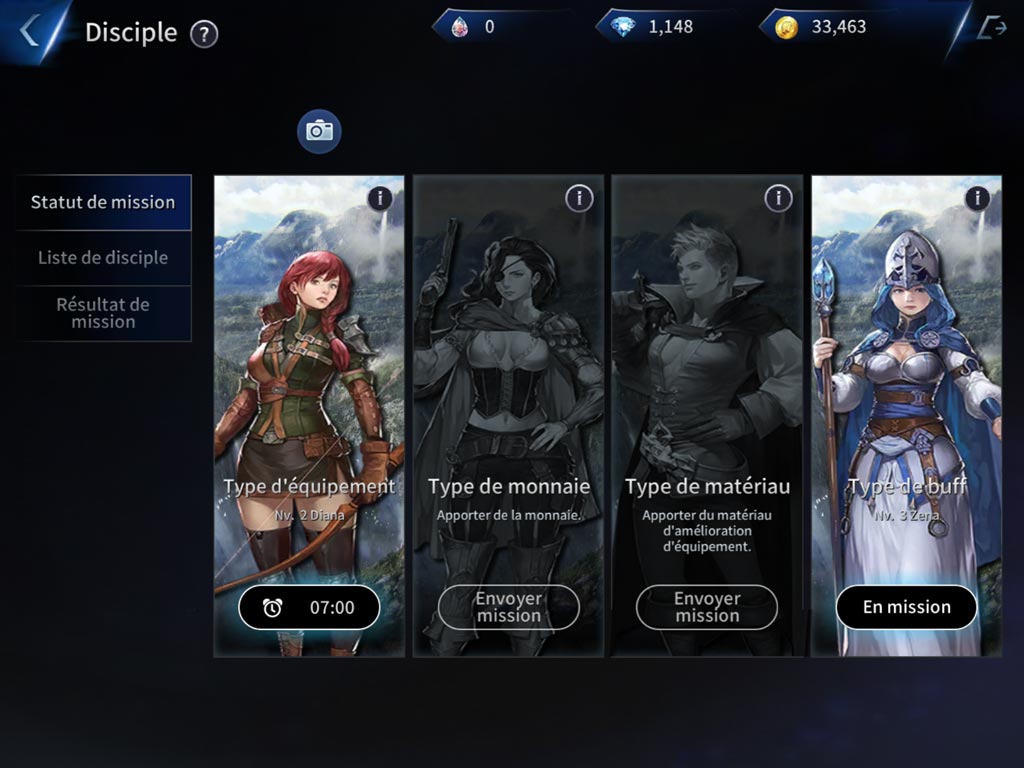
Task: Open info for the Type de matériau card
Action: (x=778, y=198)
